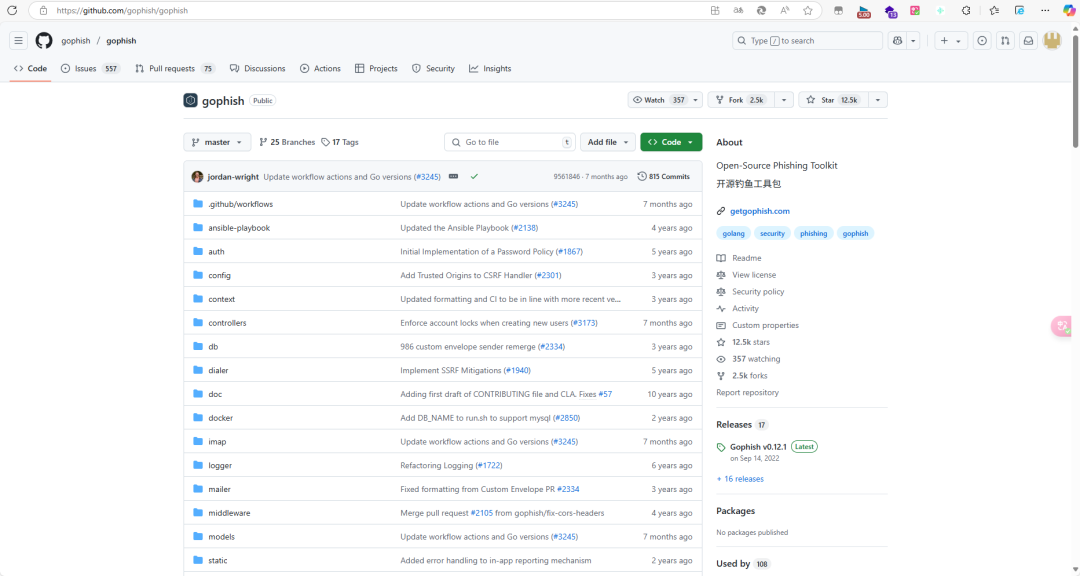Screen dimensions: 1080x576
Task: Open the ansible-playbook folder
Action: click(239, 227)
